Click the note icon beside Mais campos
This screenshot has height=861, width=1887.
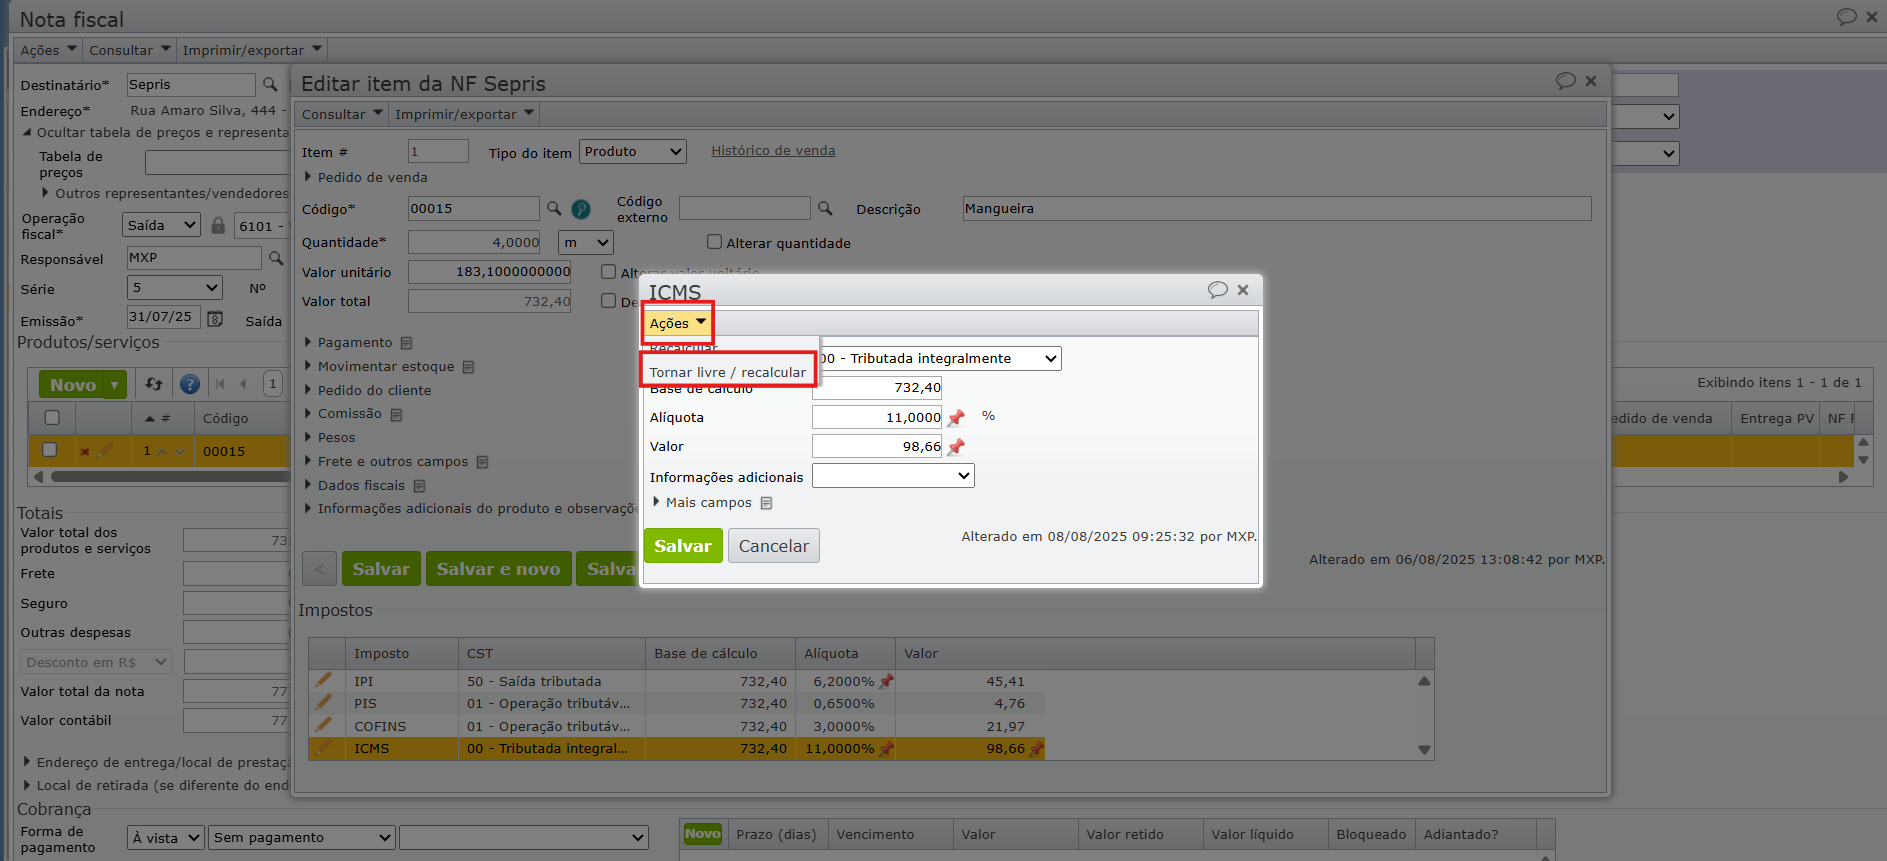click(767, 503)
